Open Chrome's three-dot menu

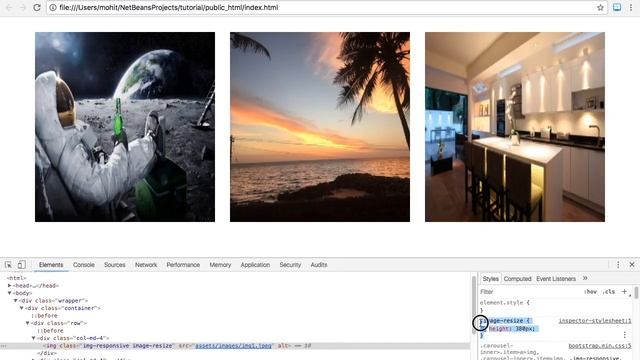click(x=631, y=7)
